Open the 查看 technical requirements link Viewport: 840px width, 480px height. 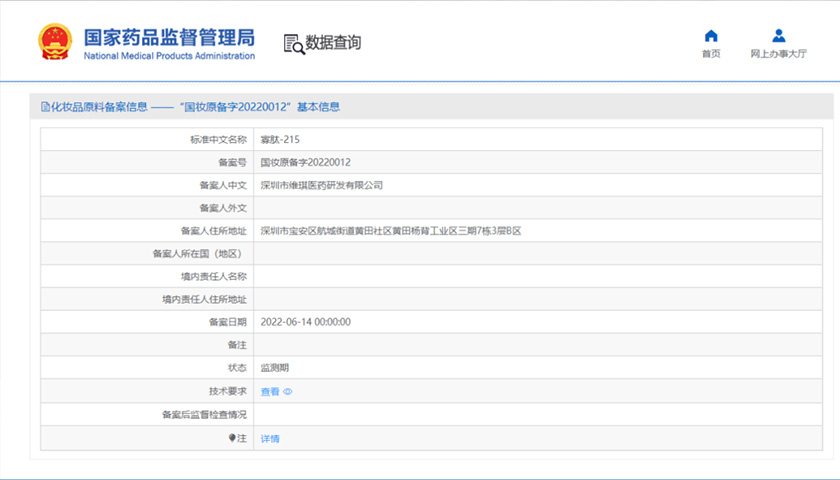tap(269, 392)
